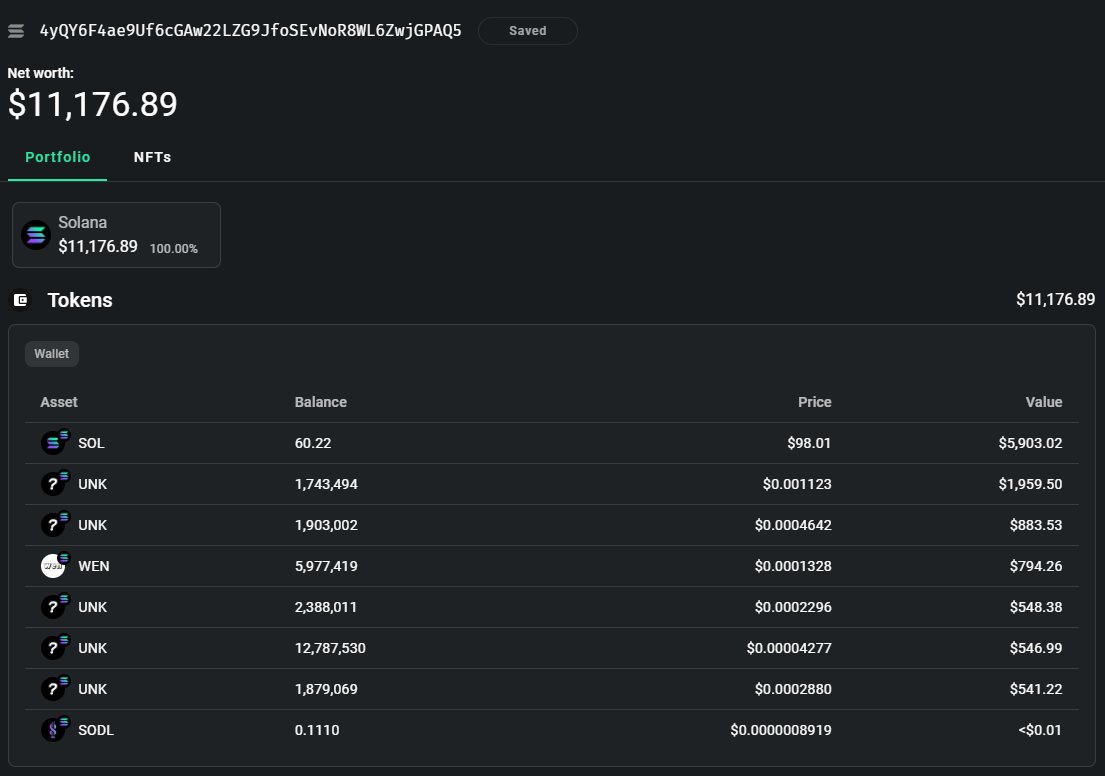Click the balance 1,743,494
The image size is (1105, 776).
click(x=326, y=484)
